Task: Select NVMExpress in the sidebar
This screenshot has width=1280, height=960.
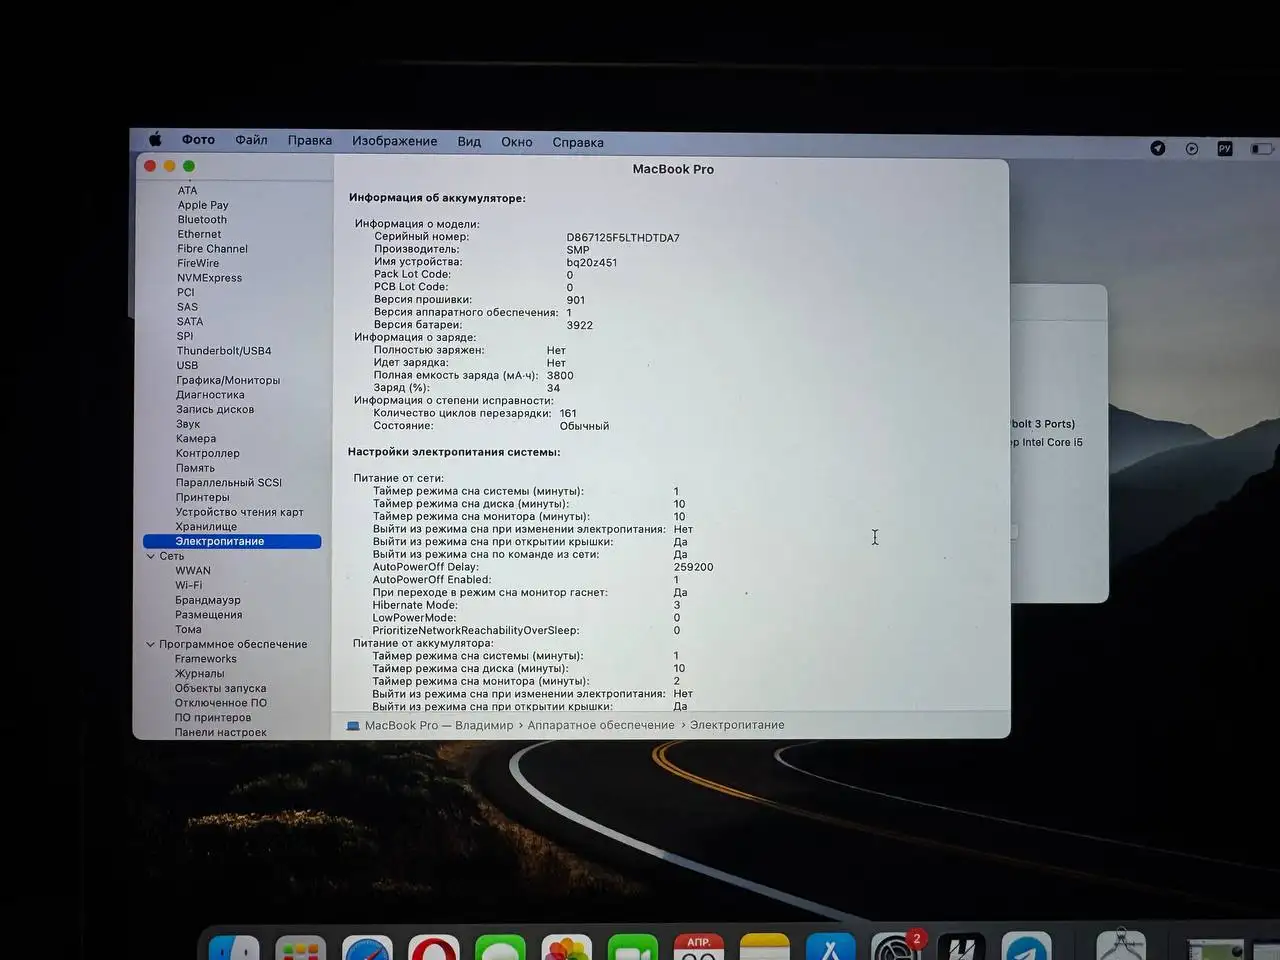Action: coord(209,278)
